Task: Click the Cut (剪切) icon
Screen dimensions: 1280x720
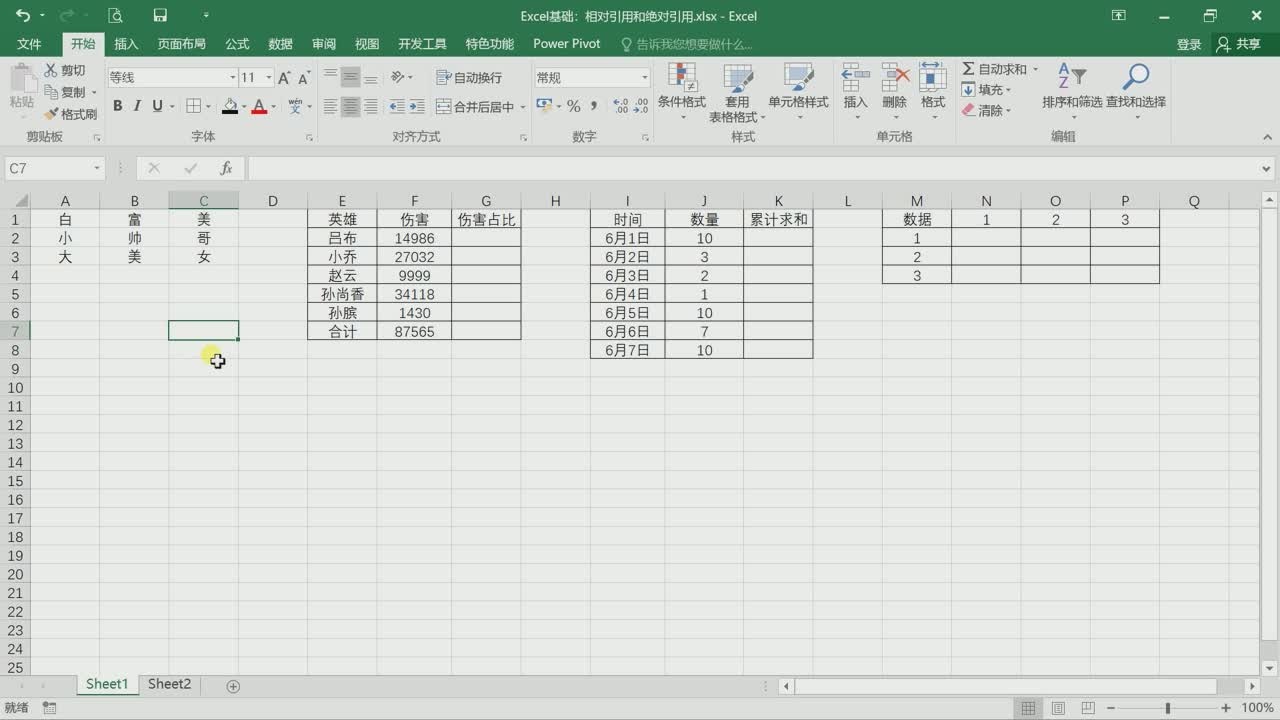Action: pos(51,70)
